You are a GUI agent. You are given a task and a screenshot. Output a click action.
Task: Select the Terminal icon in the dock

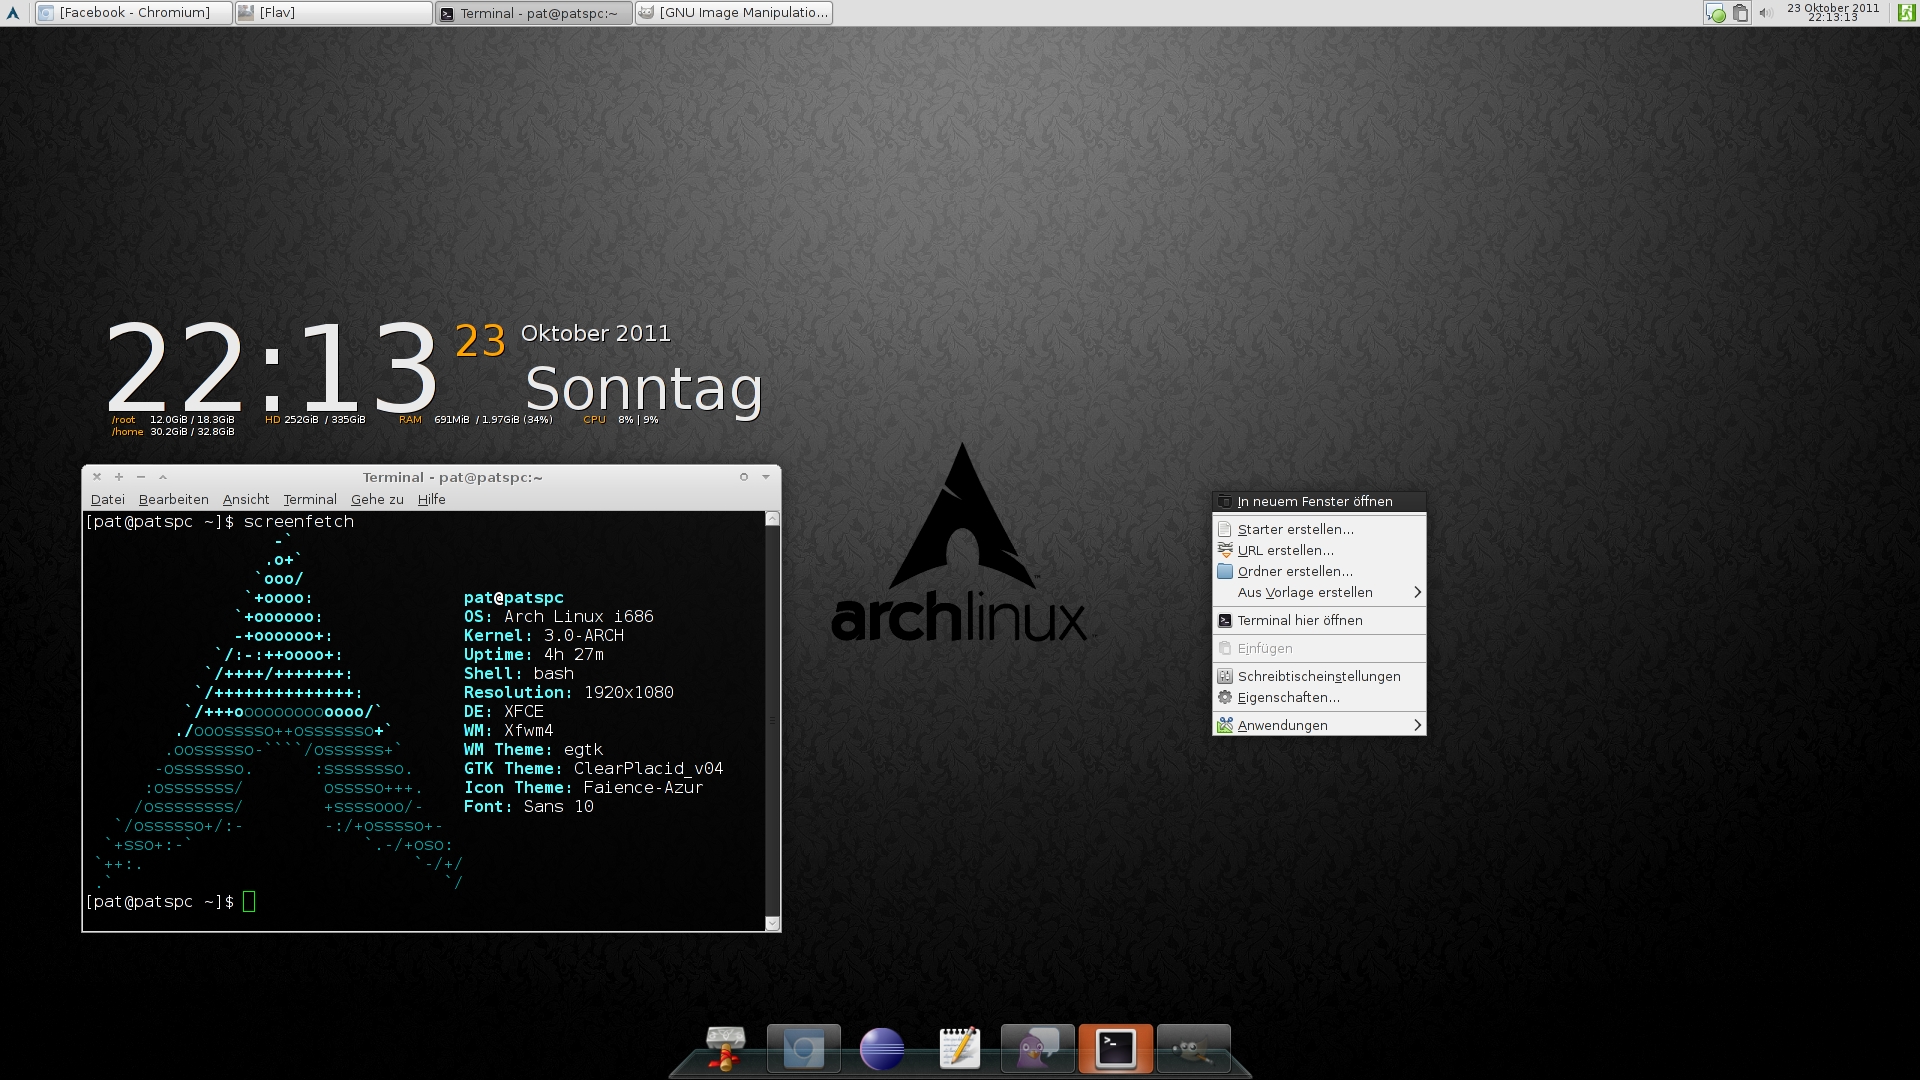pyautogui.click(x=1115, y=1049)
